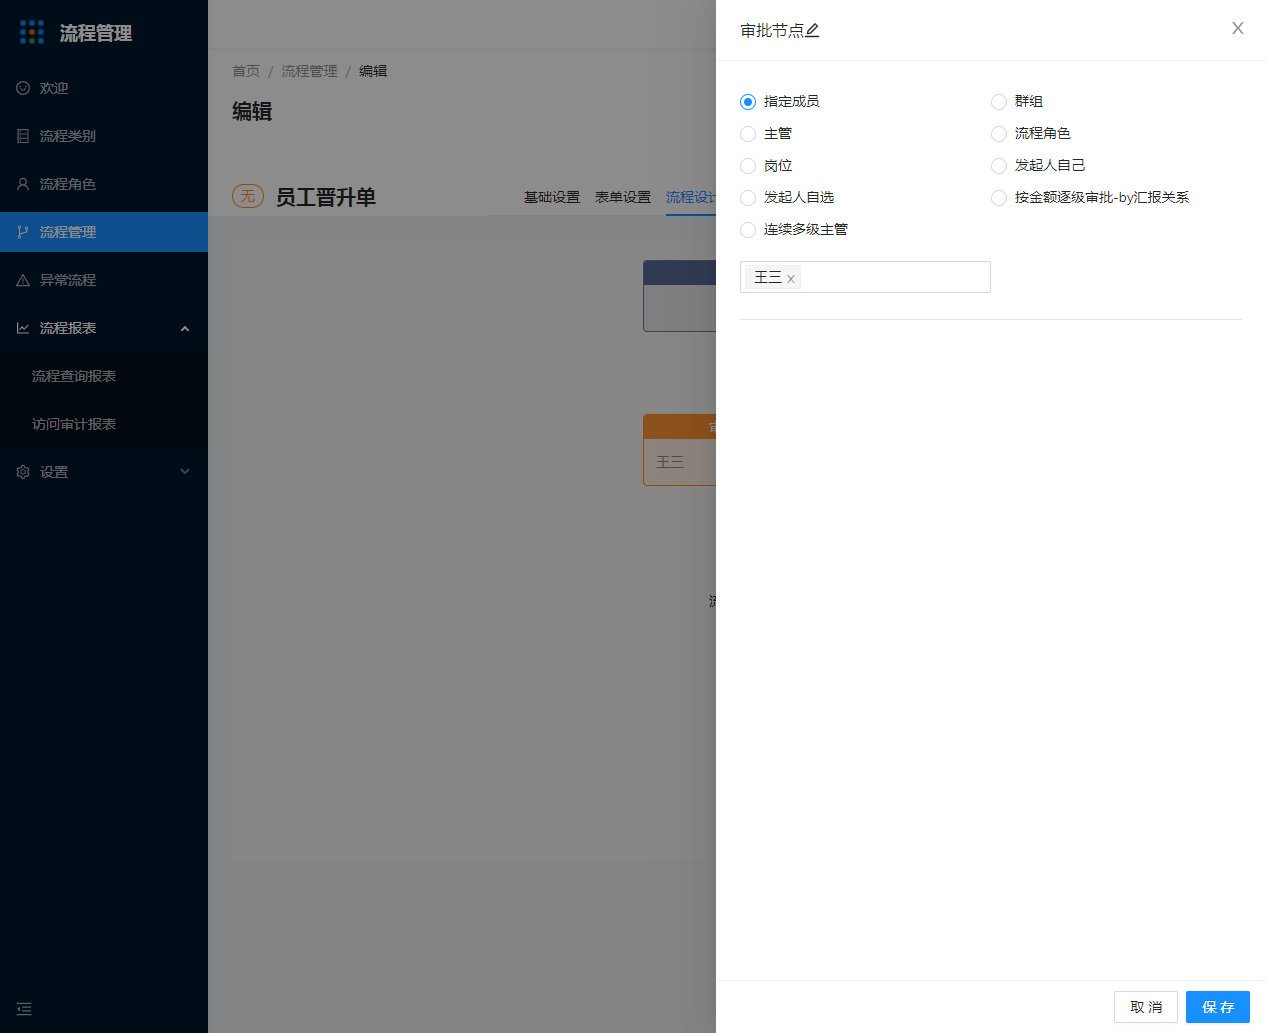Click the orange 王三 approval node card

680,450
